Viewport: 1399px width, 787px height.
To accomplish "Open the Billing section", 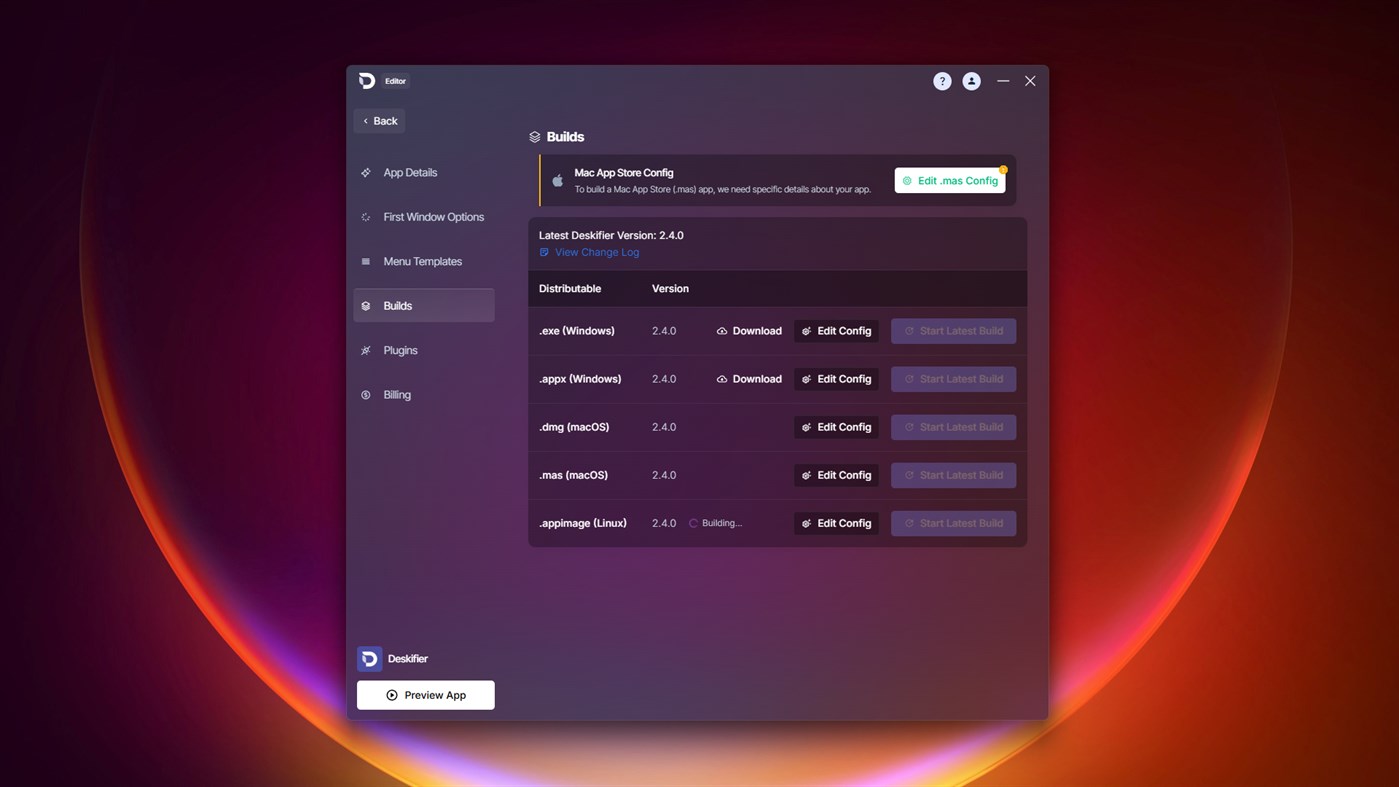I will [424, 395].
